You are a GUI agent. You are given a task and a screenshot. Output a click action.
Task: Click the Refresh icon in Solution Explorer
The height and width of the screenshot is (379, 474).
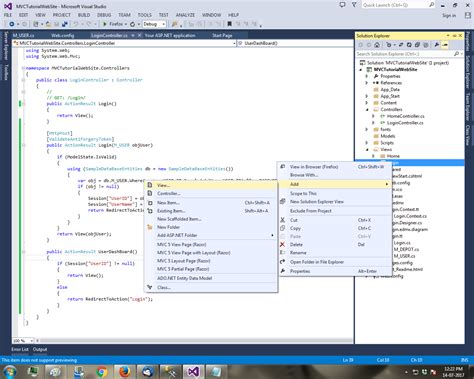coord(409,45)
